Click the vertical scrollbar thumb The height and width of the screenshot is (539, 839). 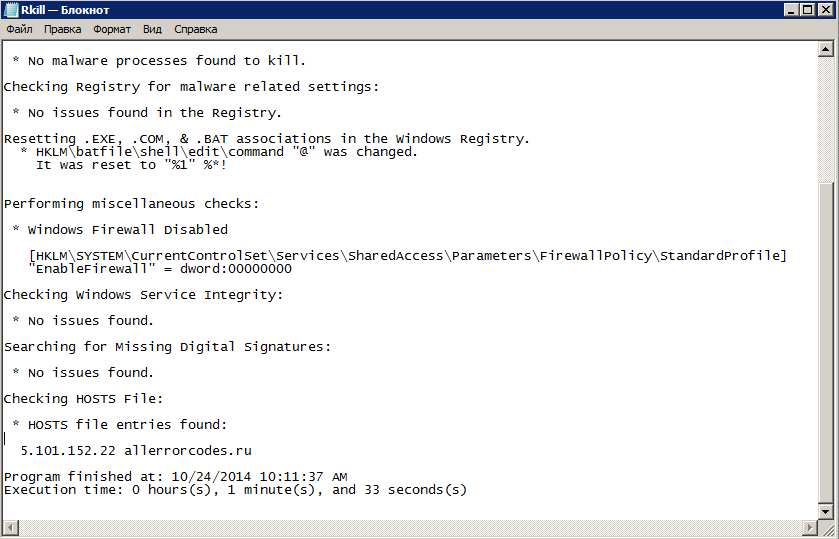(827, 340)
